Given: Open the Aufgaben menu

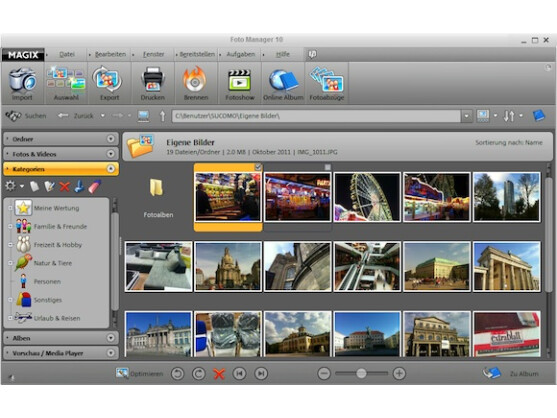Looking at the screenshot, I should pos(240,54).
